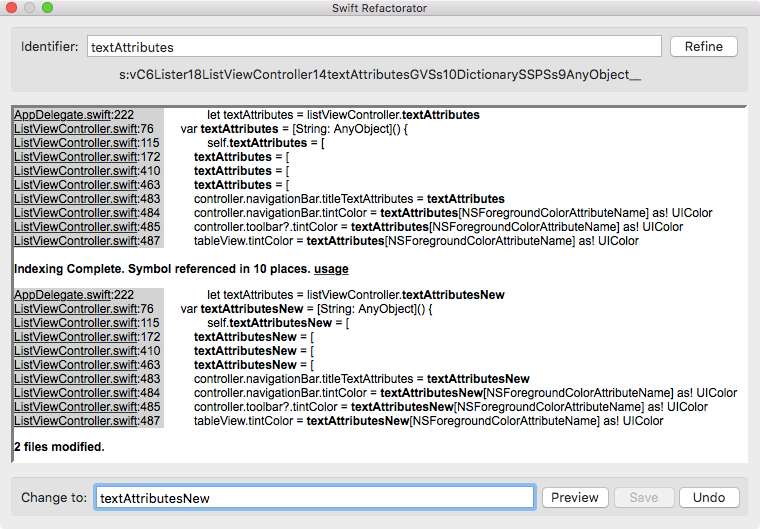760x529 pixels.
Task: Close the window with the red button
Action: [11, 7]
